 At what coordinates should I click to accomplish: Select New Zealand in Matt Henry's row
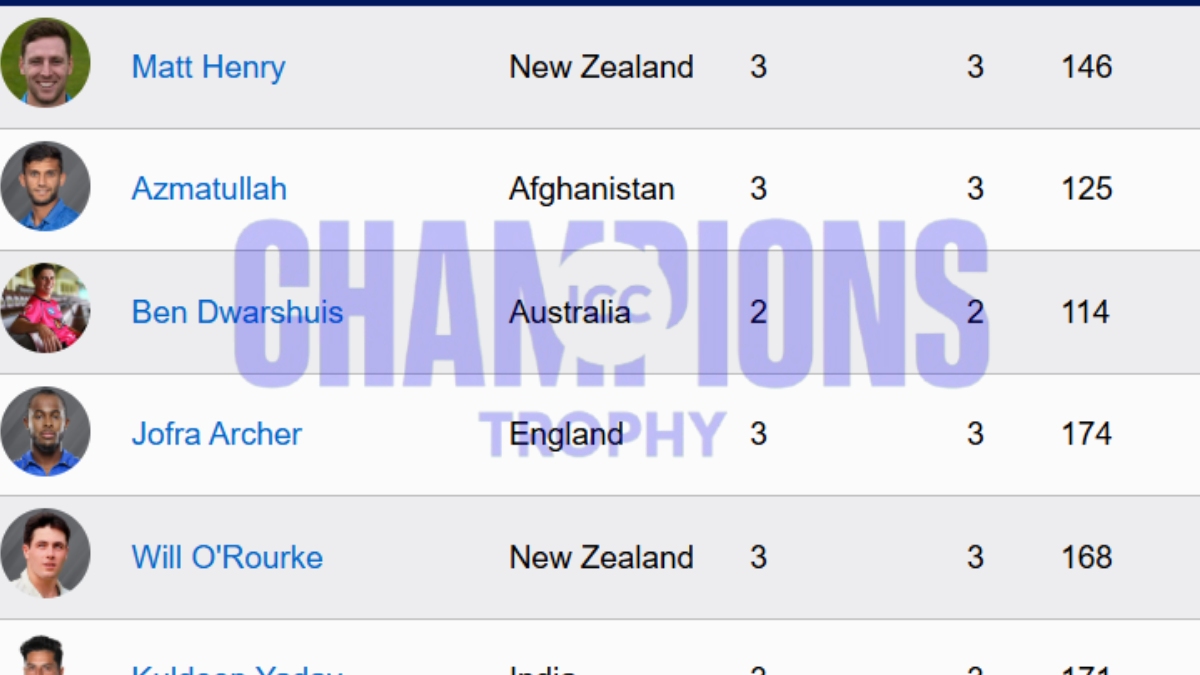[601, 67]
